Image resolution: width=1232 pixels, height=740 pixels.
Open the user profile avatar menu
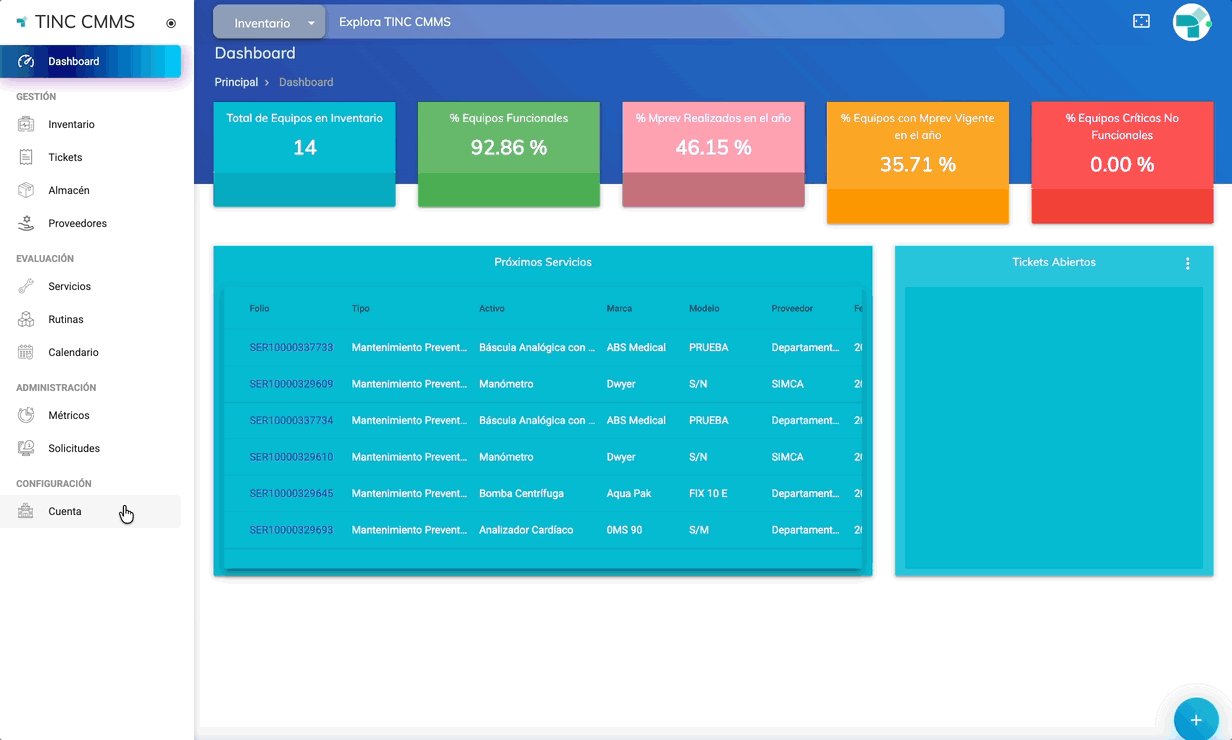(x=1191, y=22)
